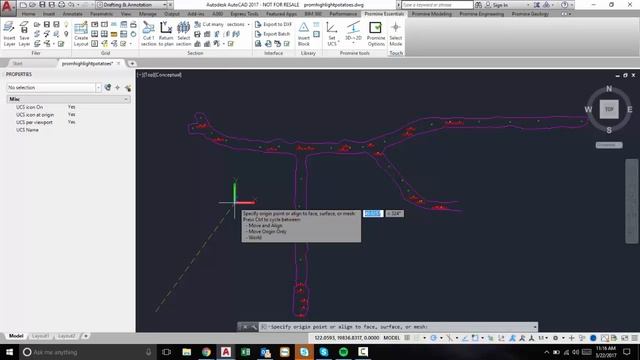Click the Select Mode touch tool

(396, 33)
